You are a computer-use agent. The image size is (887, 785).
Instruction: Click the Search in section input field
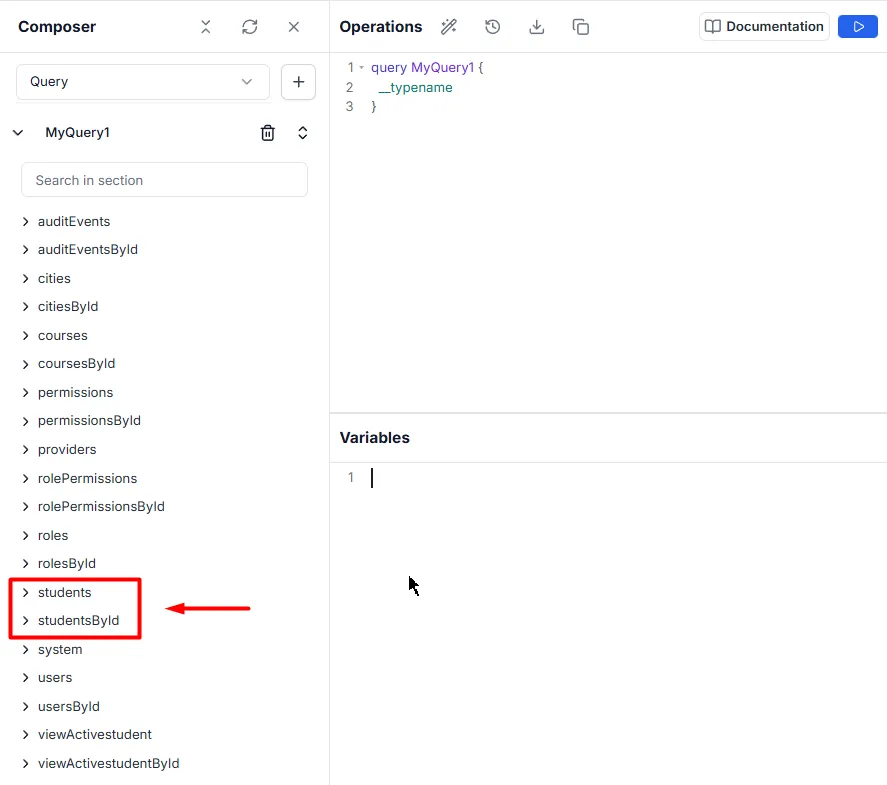(x=164, y=180)
